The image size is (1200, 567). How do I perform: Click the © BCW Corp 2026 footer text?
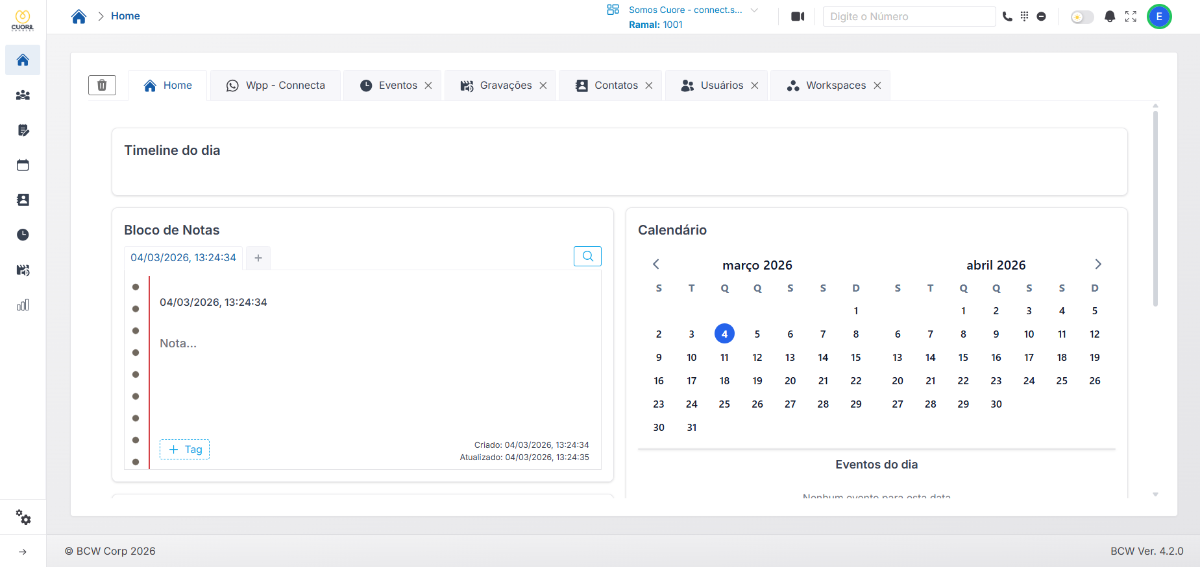[110, 551]
